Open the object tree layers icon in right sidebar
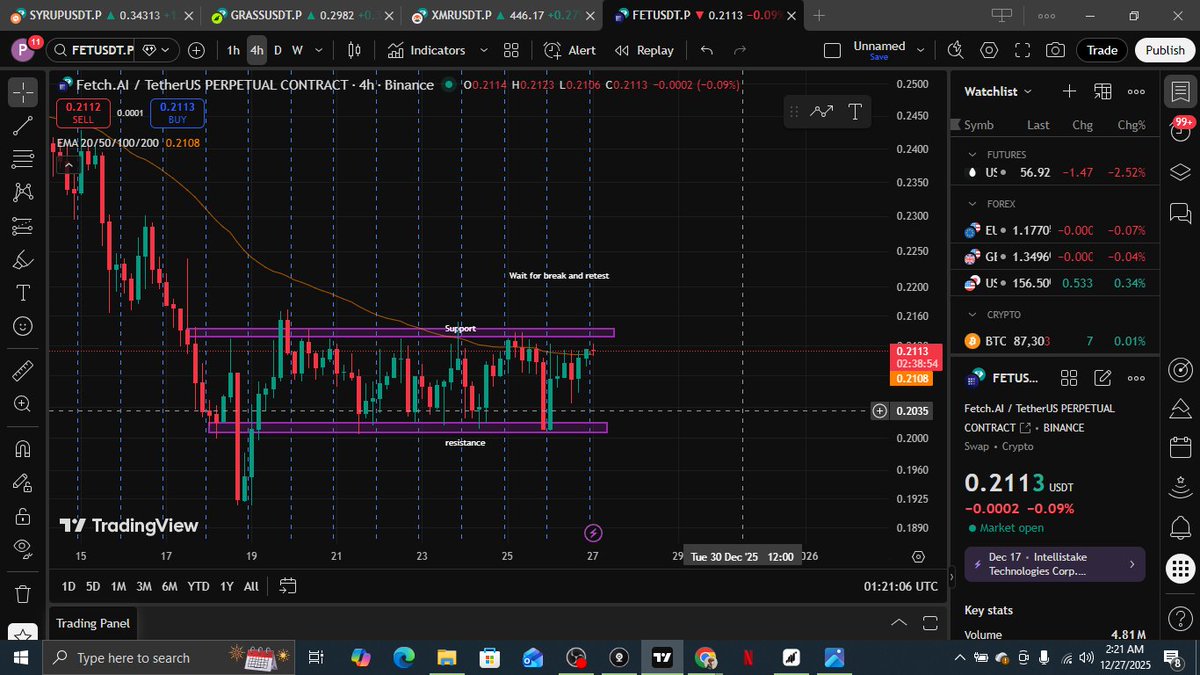Image resolution: width=1200 pixels, height=675 pixels. pyautogui.click(x=1180, y=171)
